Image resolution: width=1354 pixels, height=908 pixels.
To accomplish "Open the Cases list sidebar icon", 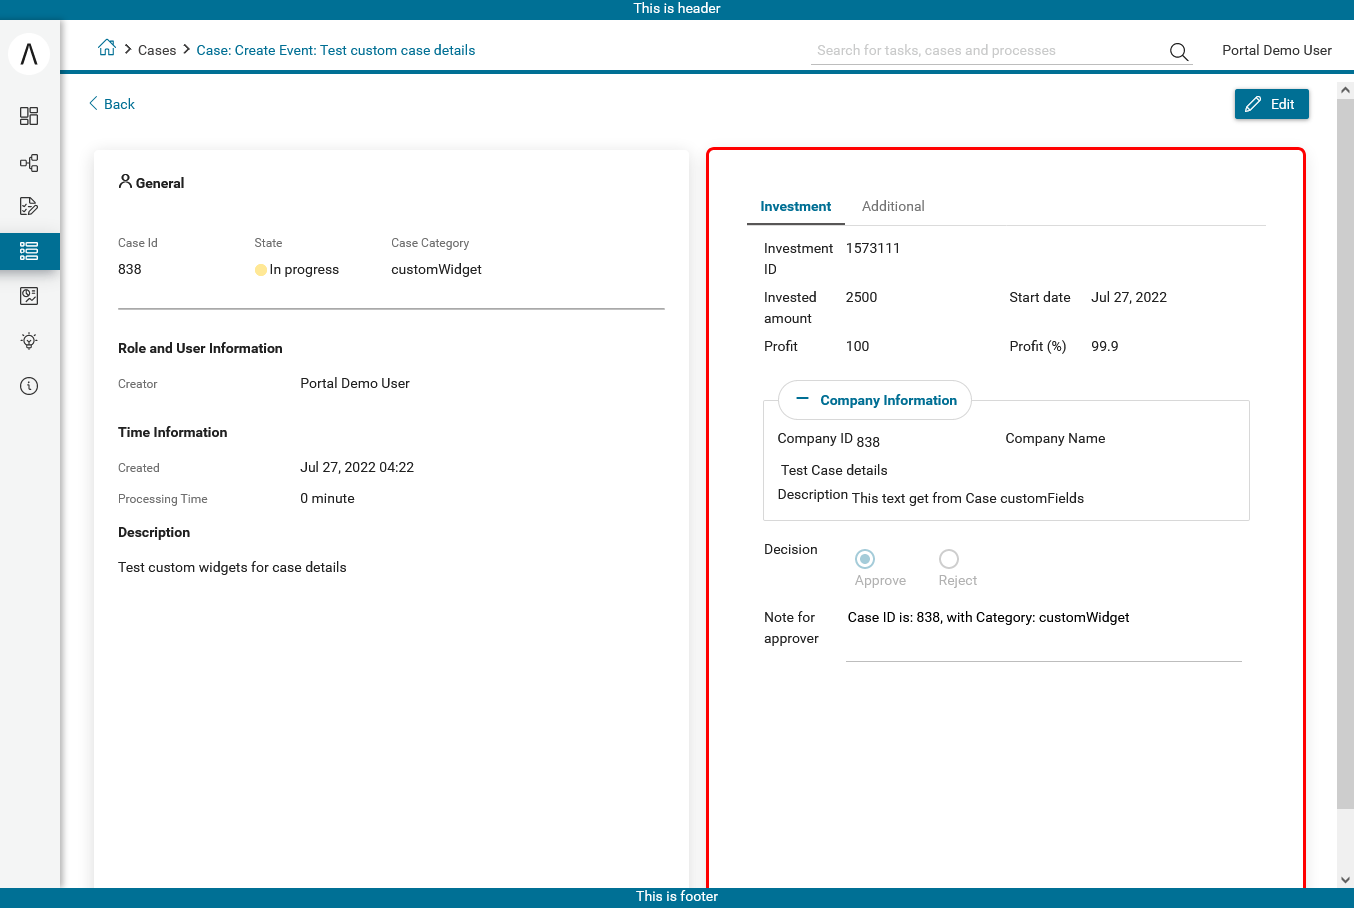I will 29,251.
